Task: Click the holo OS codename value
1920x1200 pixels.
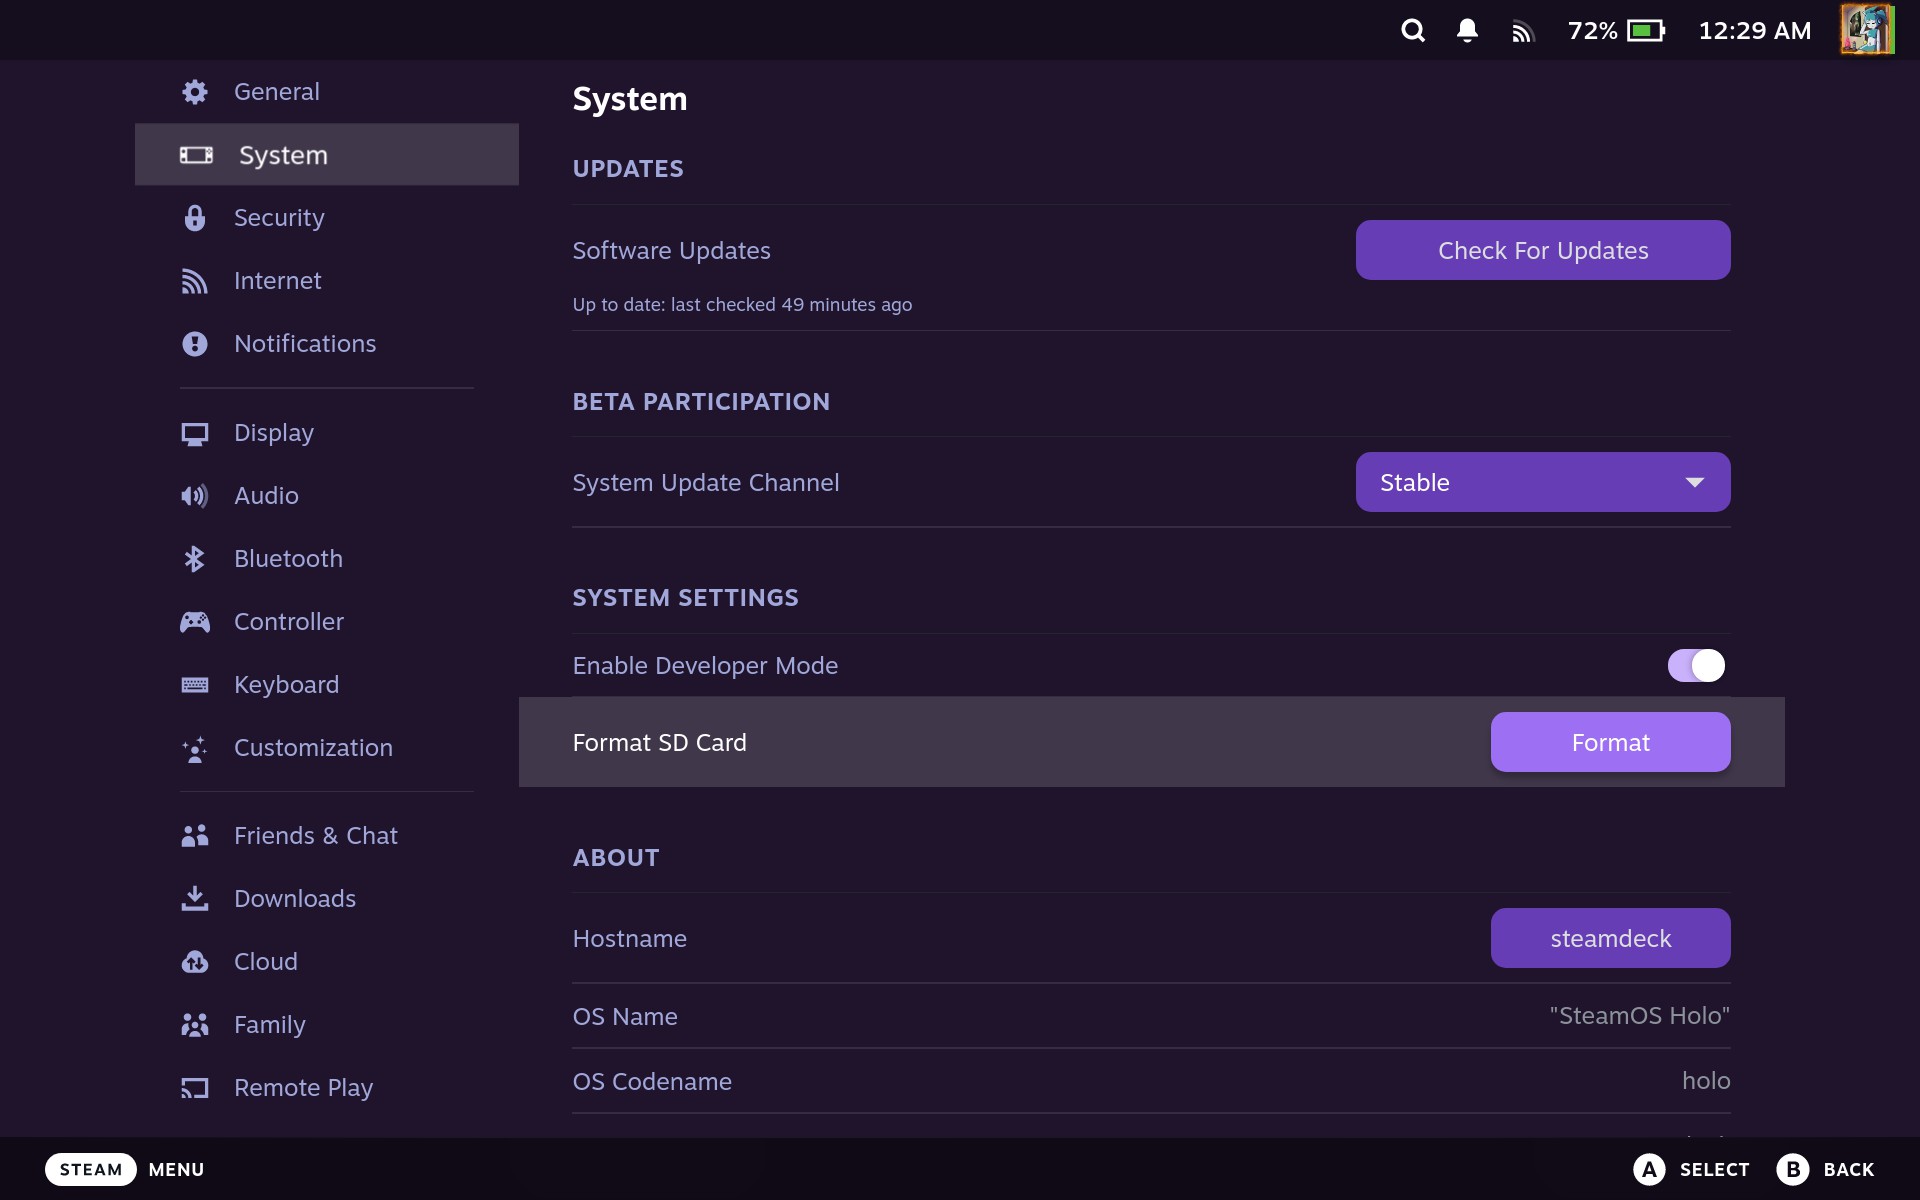Action: pyautogui.click(x=1706, y=1081)
